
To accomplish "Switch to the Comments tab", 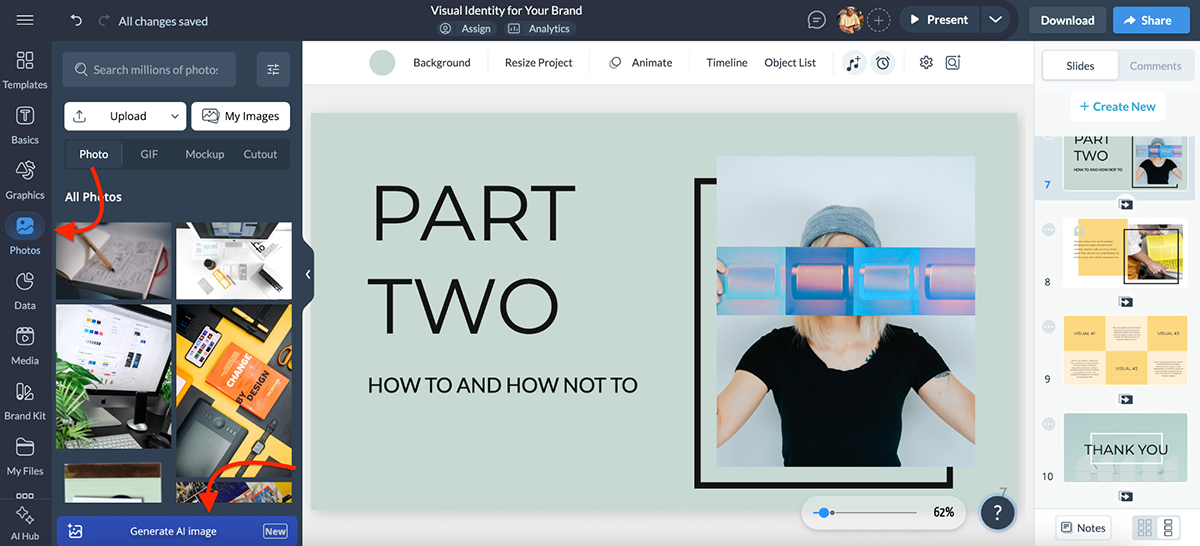I will tap(1155, 66).
